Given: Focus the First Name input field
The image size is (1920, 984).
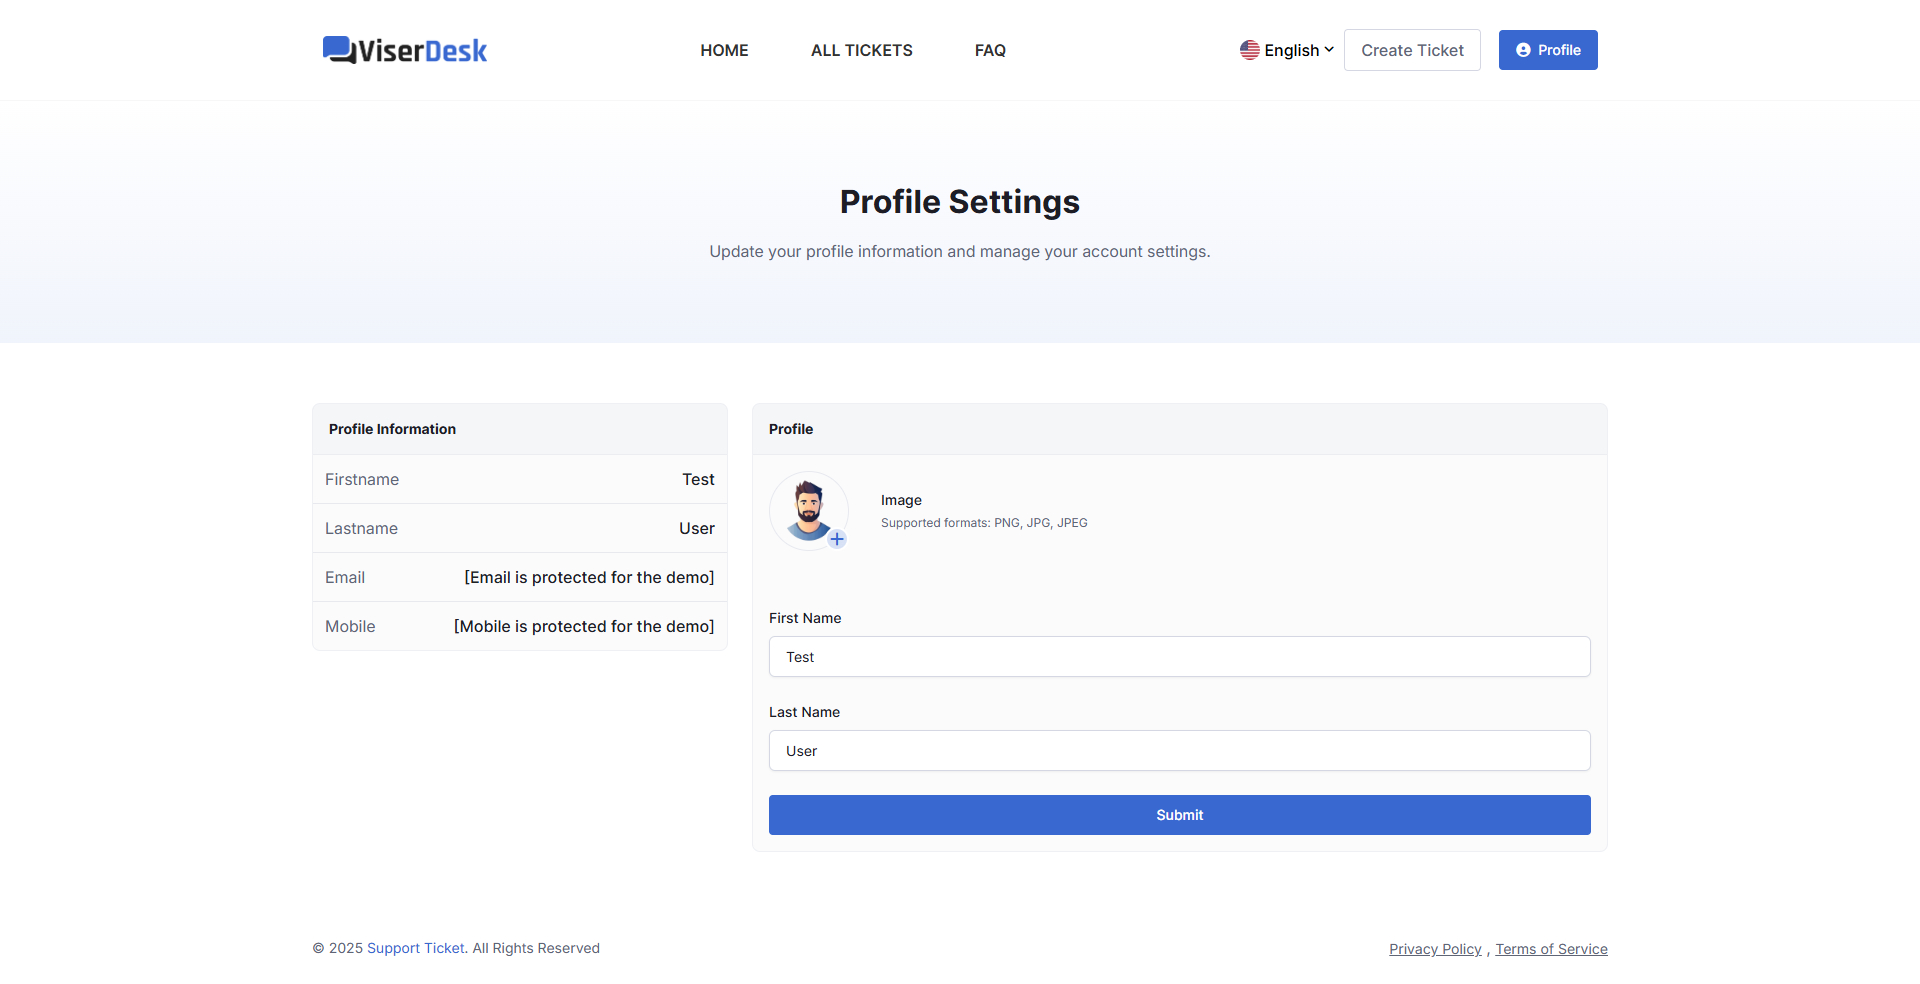Looking at the screenshot, I should coord(1179,657).
